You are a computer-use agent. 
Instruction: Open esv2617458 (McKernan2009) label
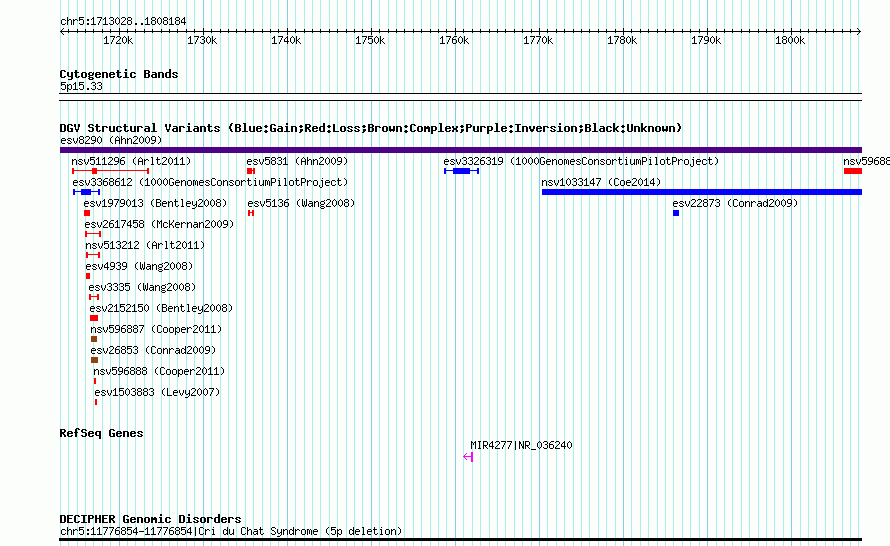pos(159,224)
